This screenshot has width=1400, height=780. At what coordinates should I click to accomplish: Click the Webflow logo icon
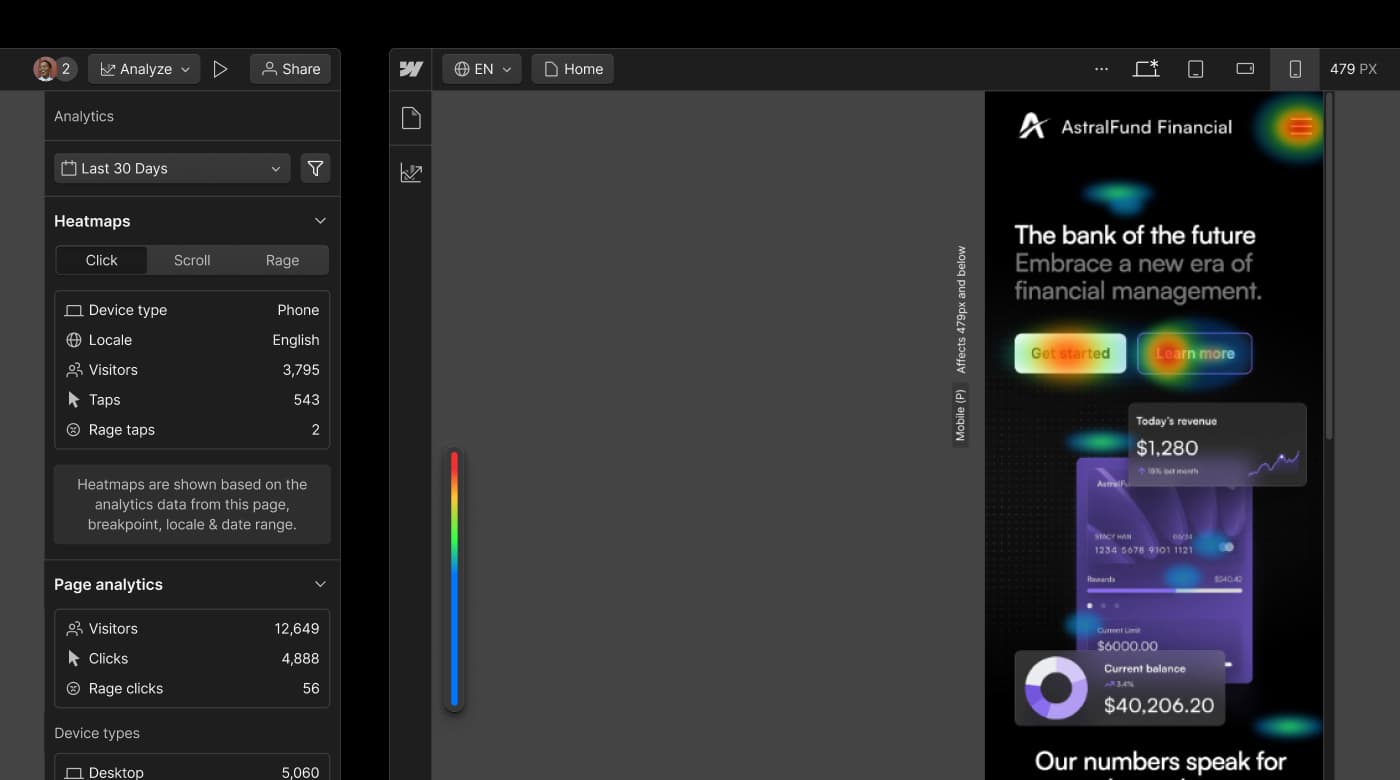point(411,69)
